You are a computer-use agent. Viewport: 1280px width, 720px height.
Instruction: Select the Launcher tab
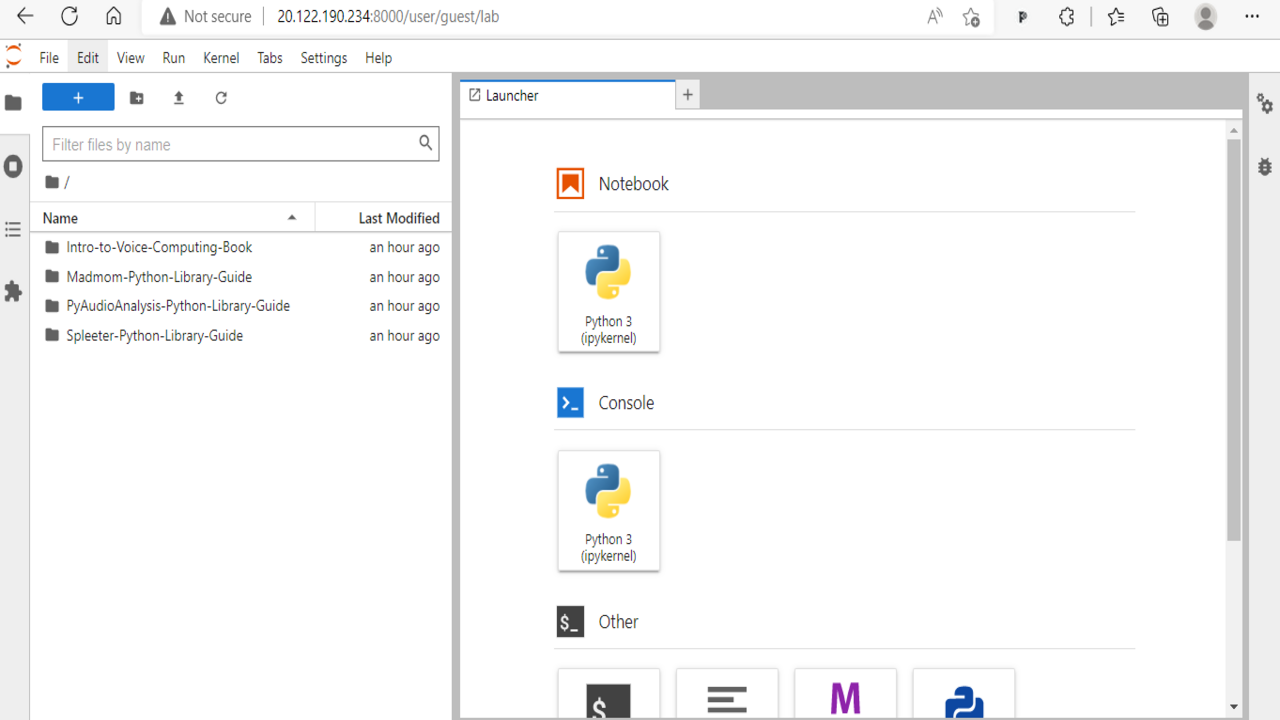568,96
